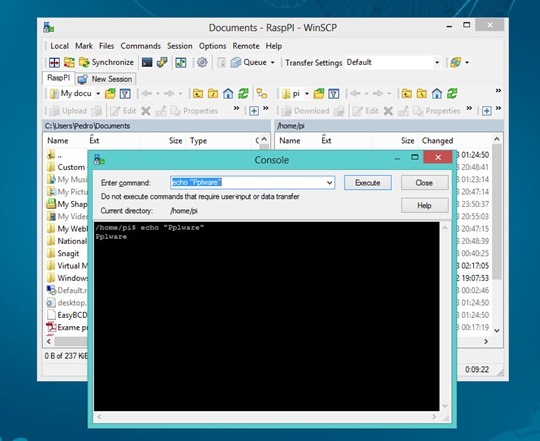The image size is (540, 441).
Task: Click remote parent directory icon
Action: (x=407, y=94)
